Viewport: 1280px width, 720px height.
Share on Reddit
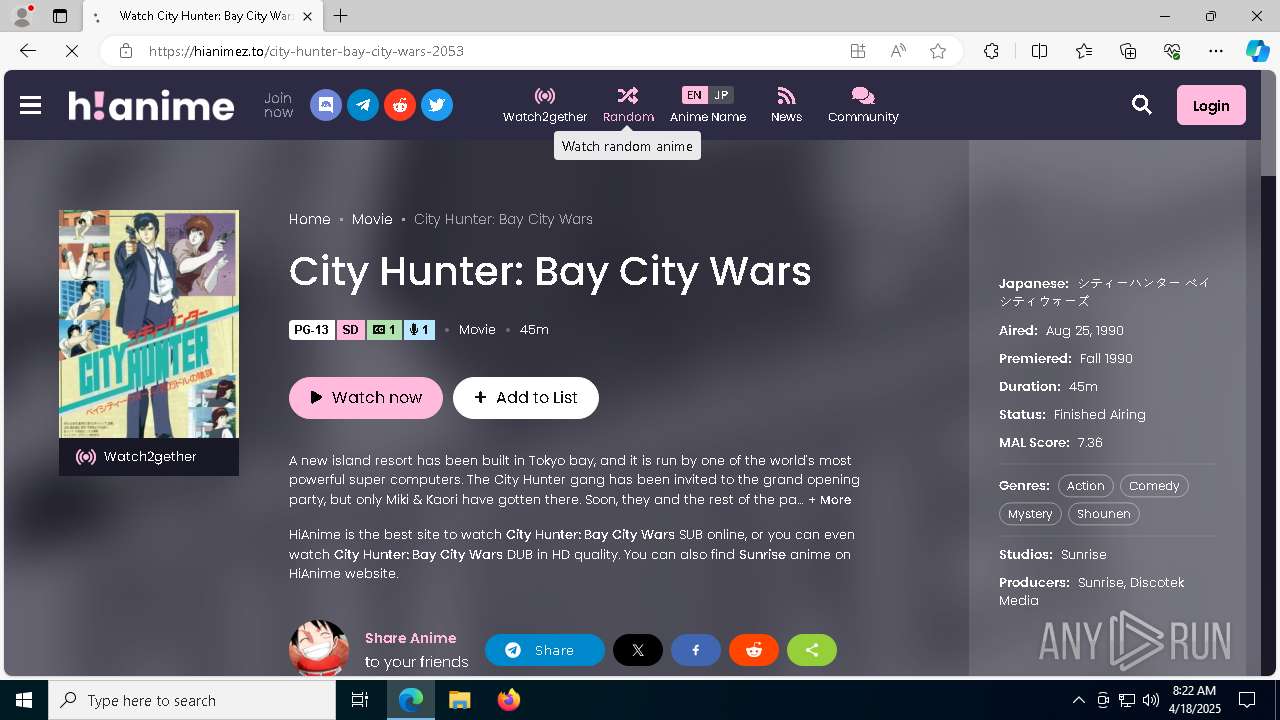click(754, 650)
